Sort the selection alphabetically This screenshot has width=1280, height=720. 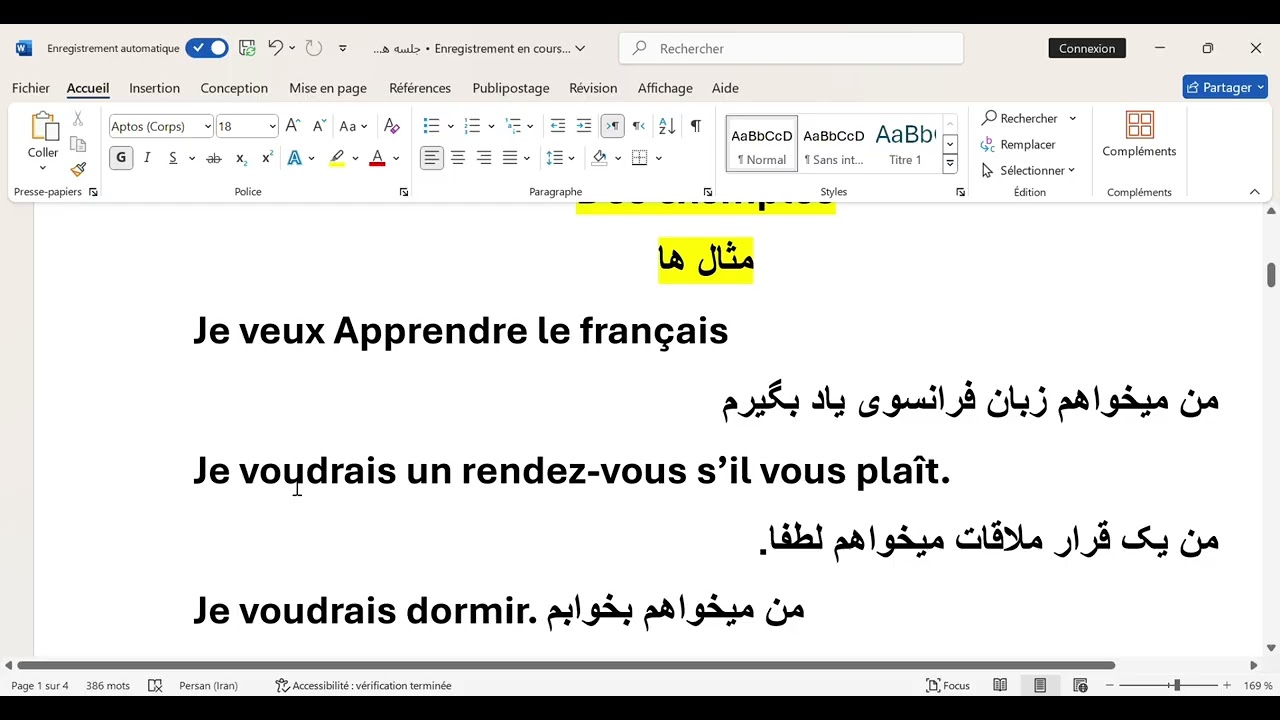tap(667, 126)
